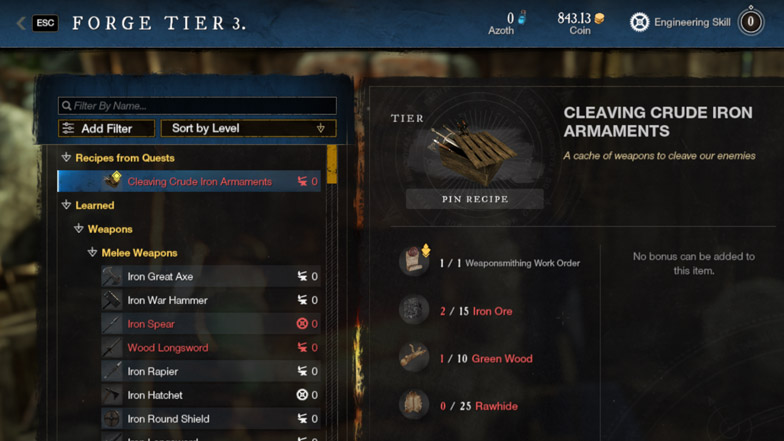Focus the Filter By Name field

(197, 106)
